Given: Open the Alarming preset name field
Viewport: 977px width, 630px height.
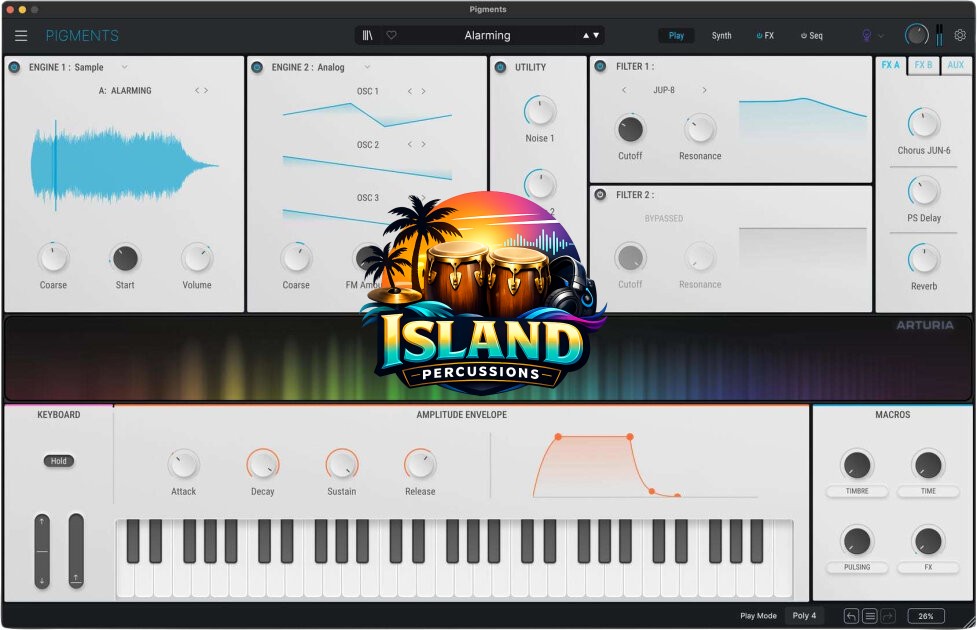Looking at the screenshot, I should (487, 36).
